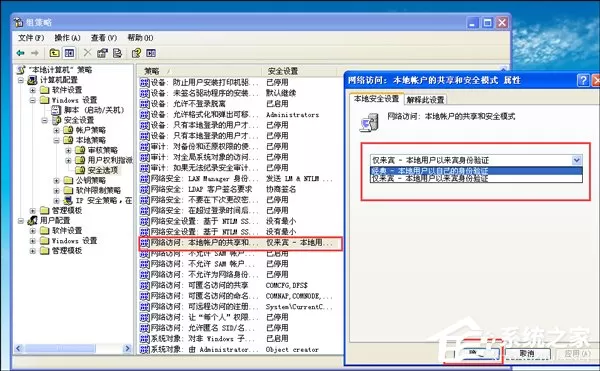Collapse the 计算机配置 tree node
The height and width of the screenshot is (371, 600).
[x=21, y=80]
